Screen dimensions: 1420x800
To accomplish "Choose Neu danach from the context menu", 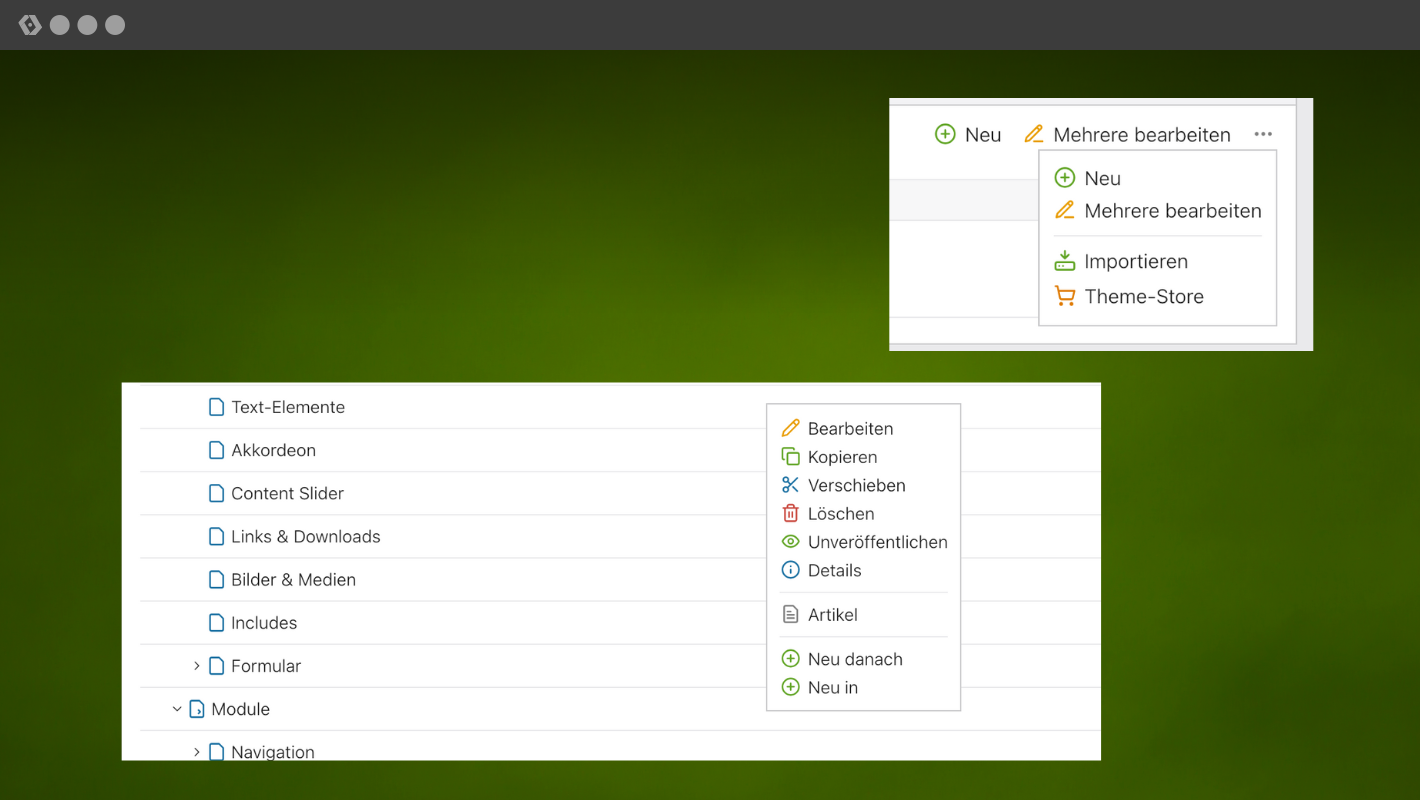I will coord(854,659).
